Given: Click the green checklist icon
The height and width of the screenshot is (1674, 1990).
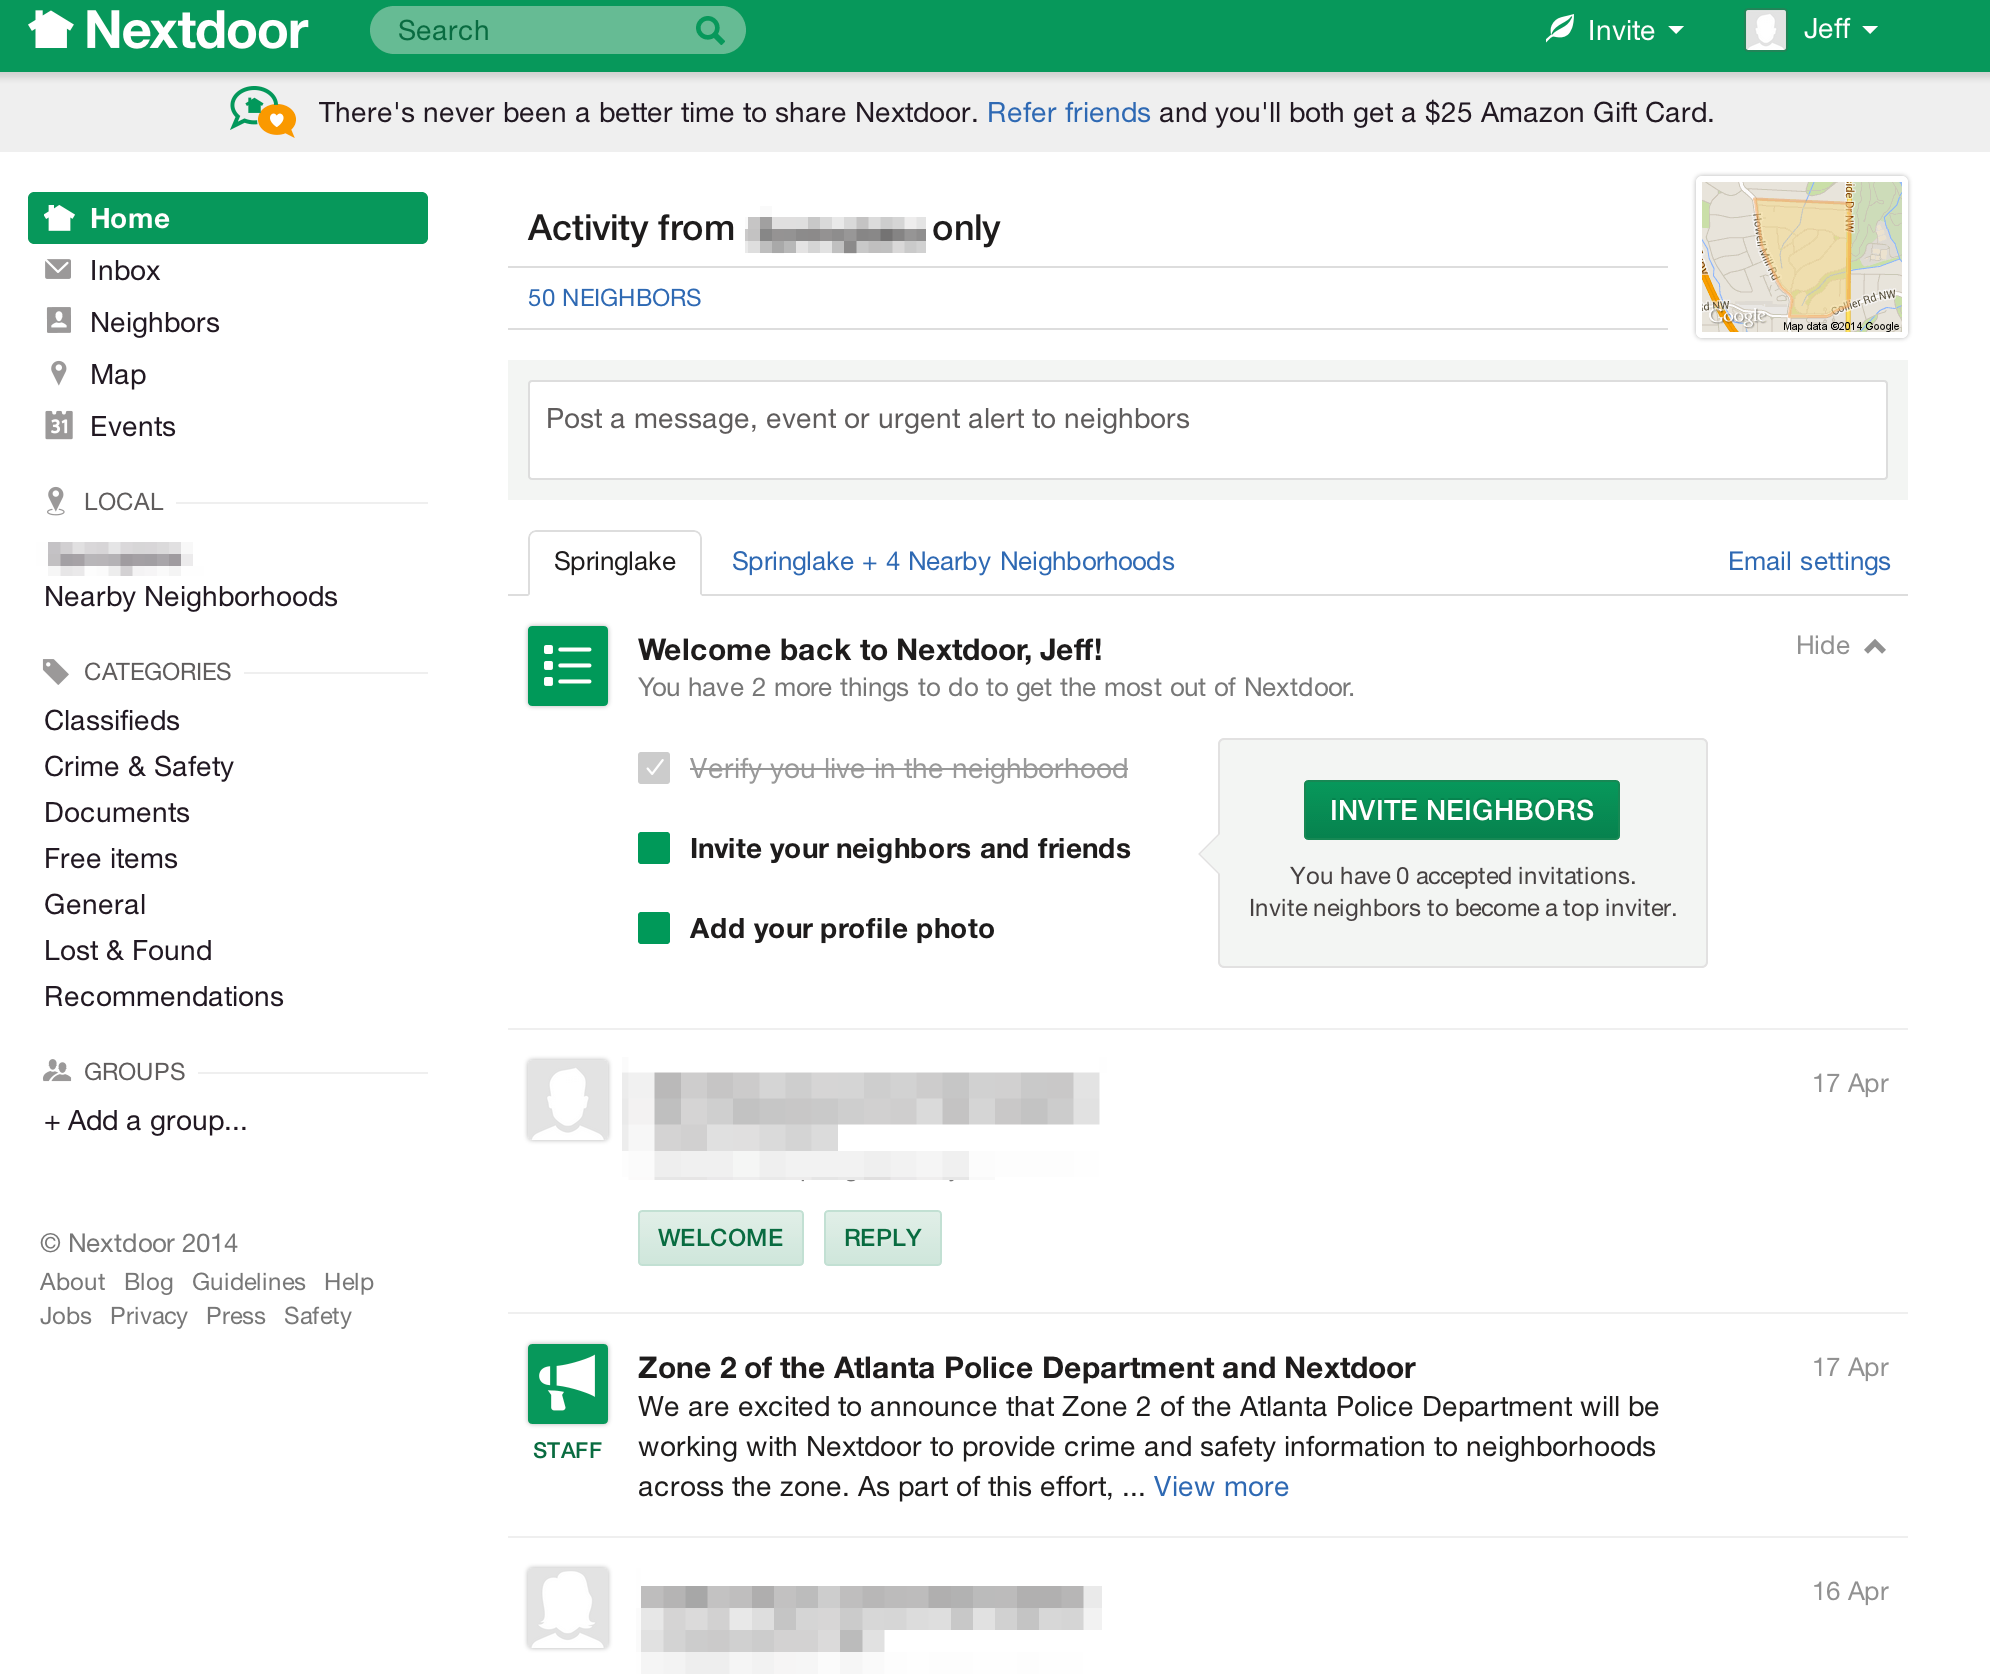Looking at the screenshot, I should [568, 666].
